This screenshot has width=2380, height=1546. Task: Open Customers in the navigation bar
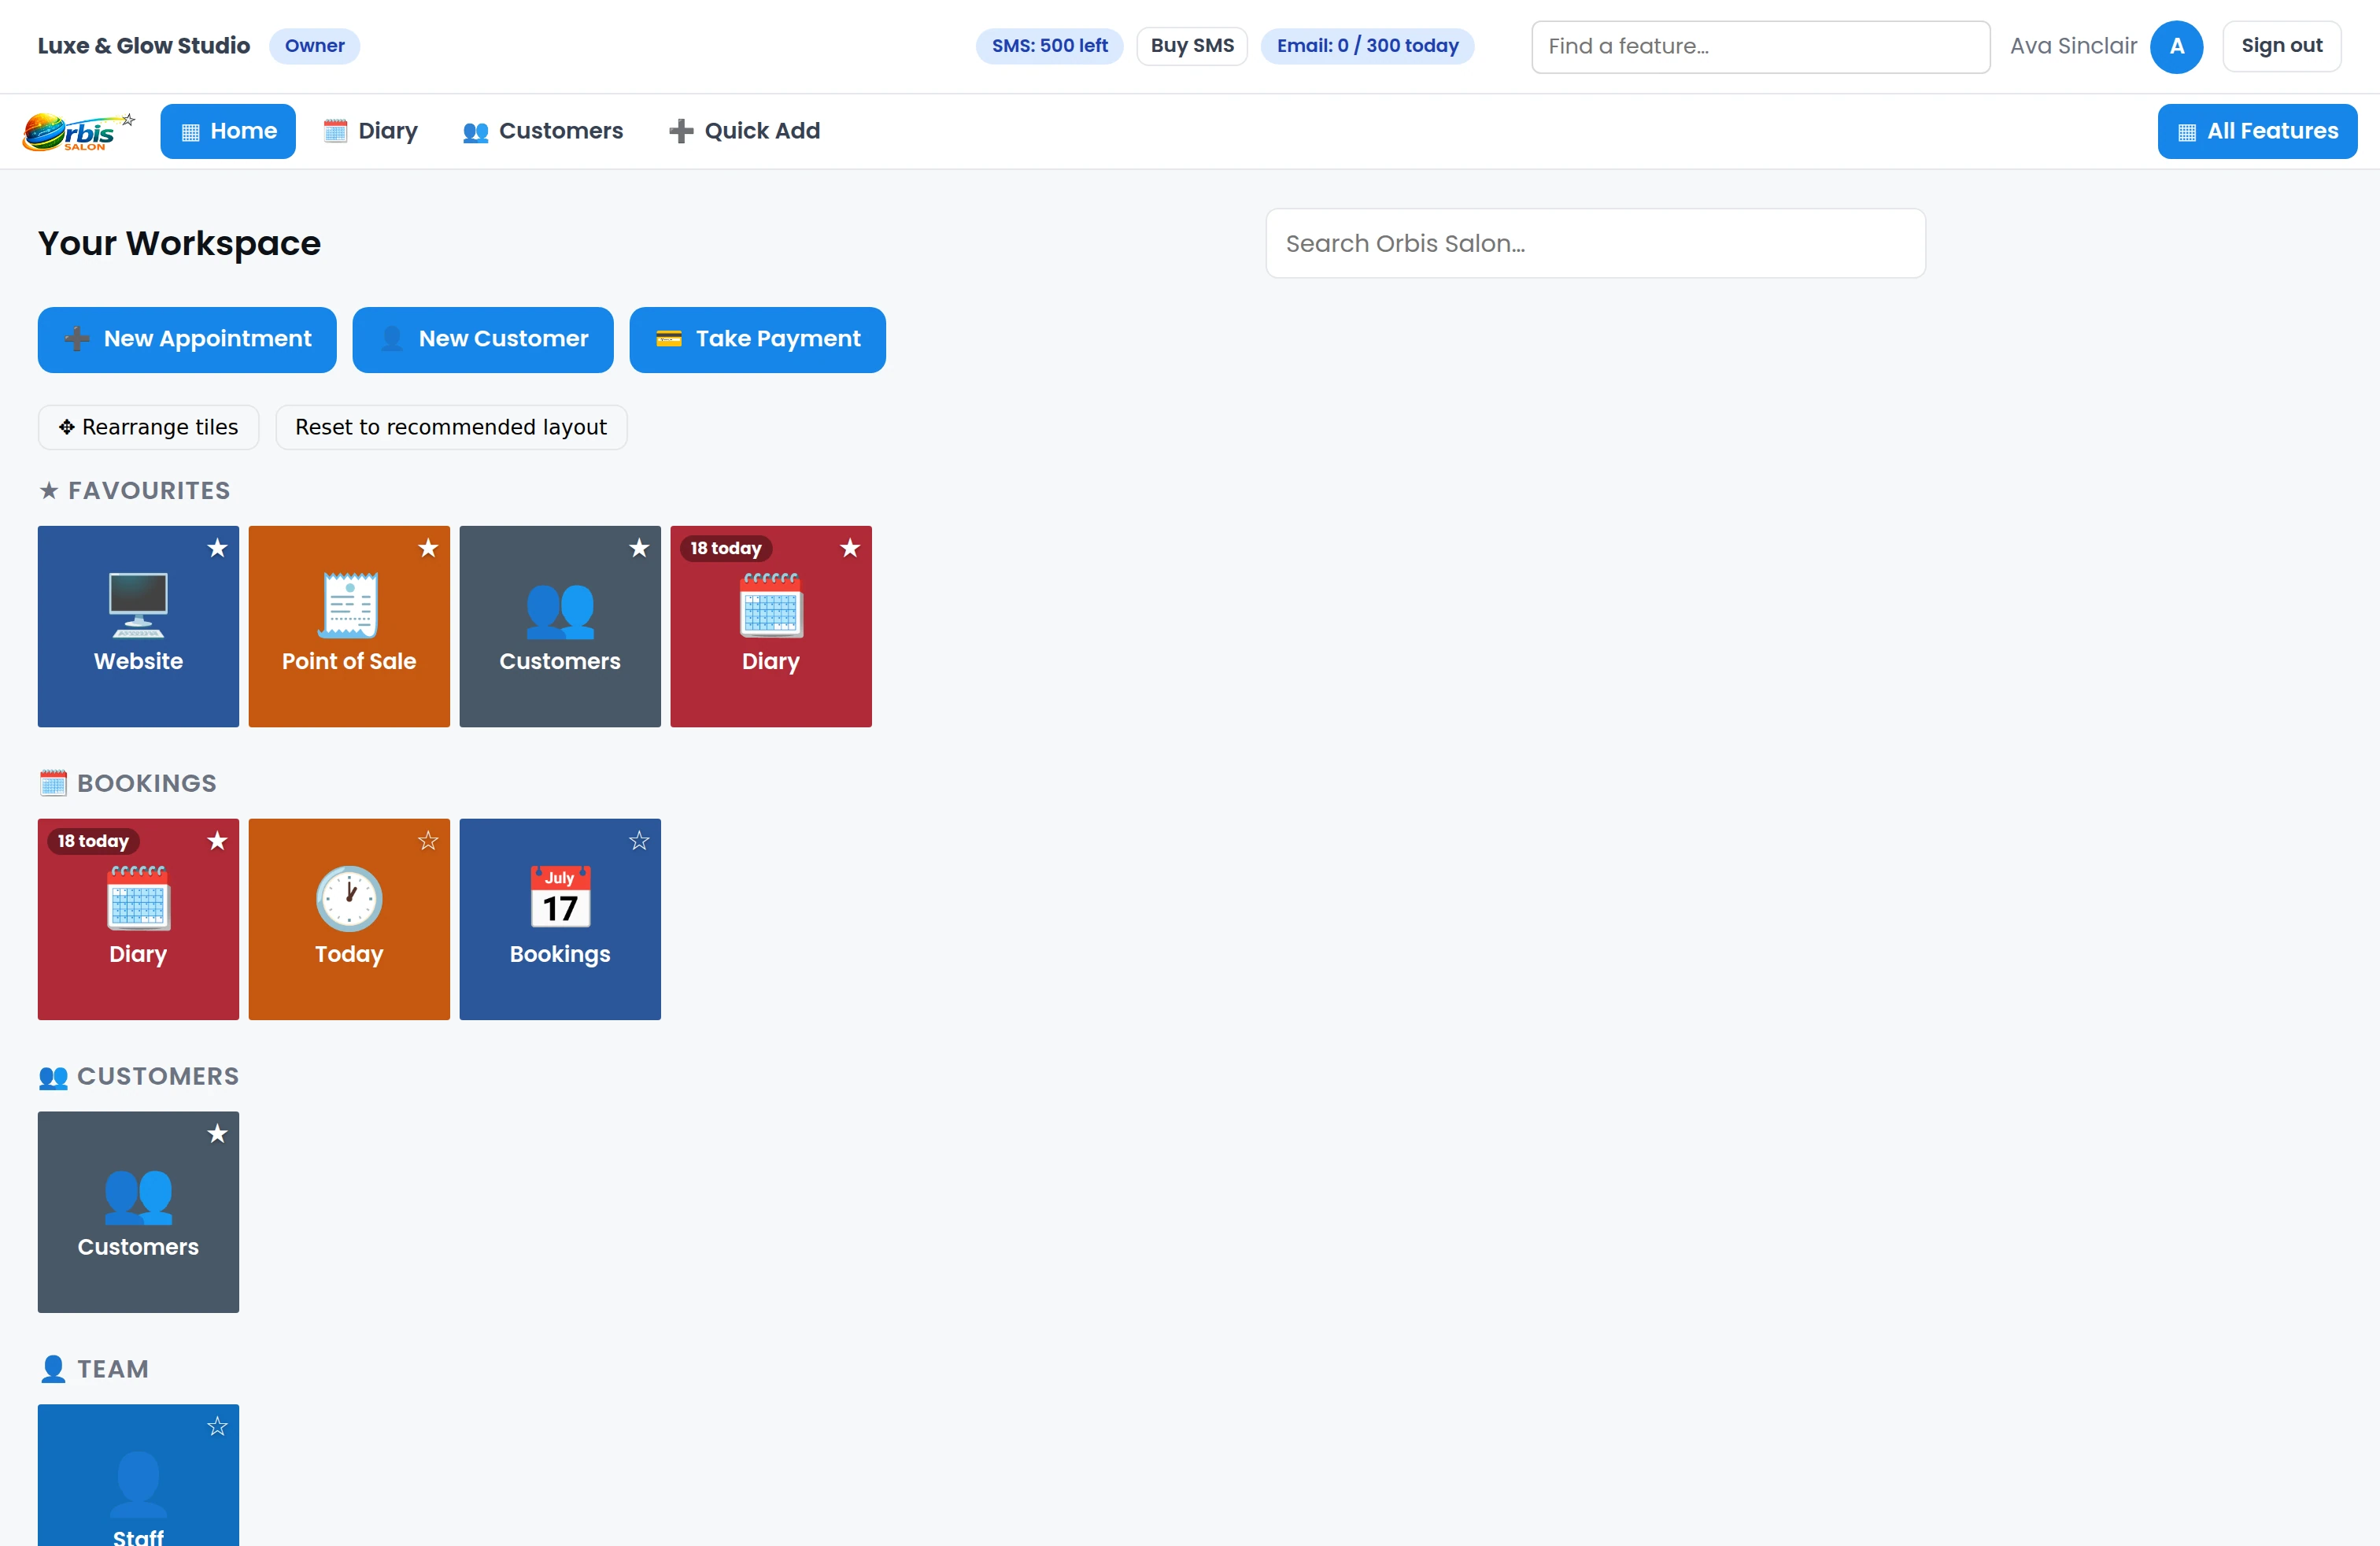pos(542,131)
